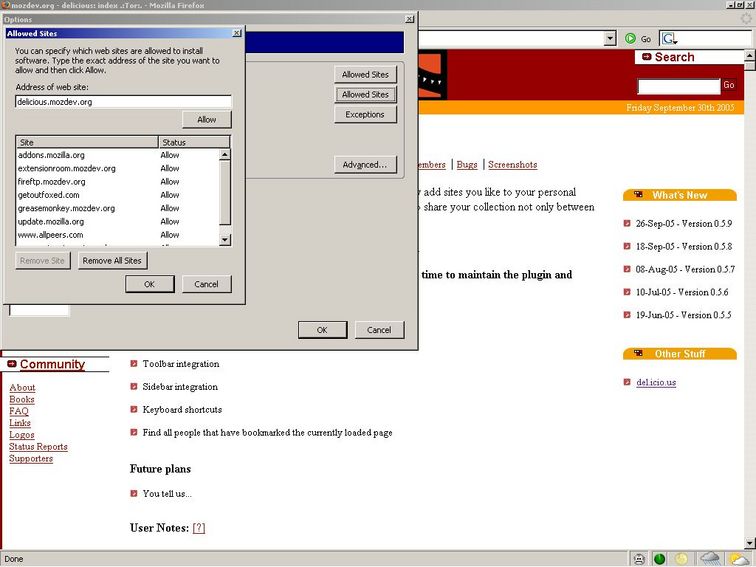
Task: Click the User Notes [?] help link
Action: tap(199, 528)
